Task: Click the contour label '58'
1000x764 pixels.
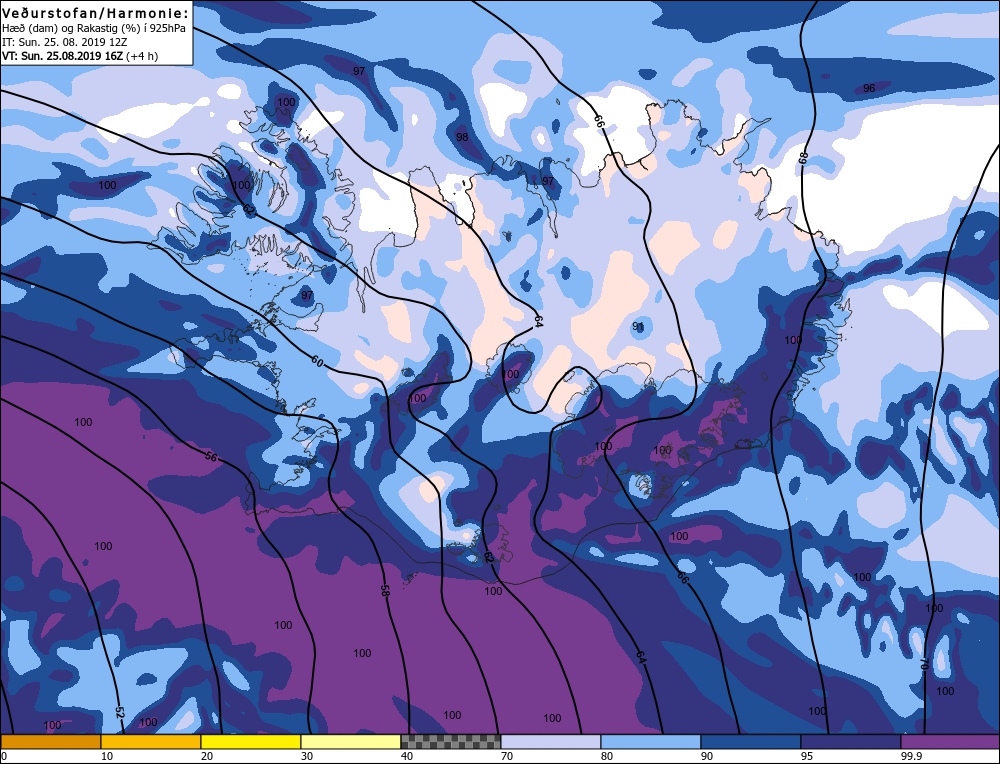Action: 385,590
